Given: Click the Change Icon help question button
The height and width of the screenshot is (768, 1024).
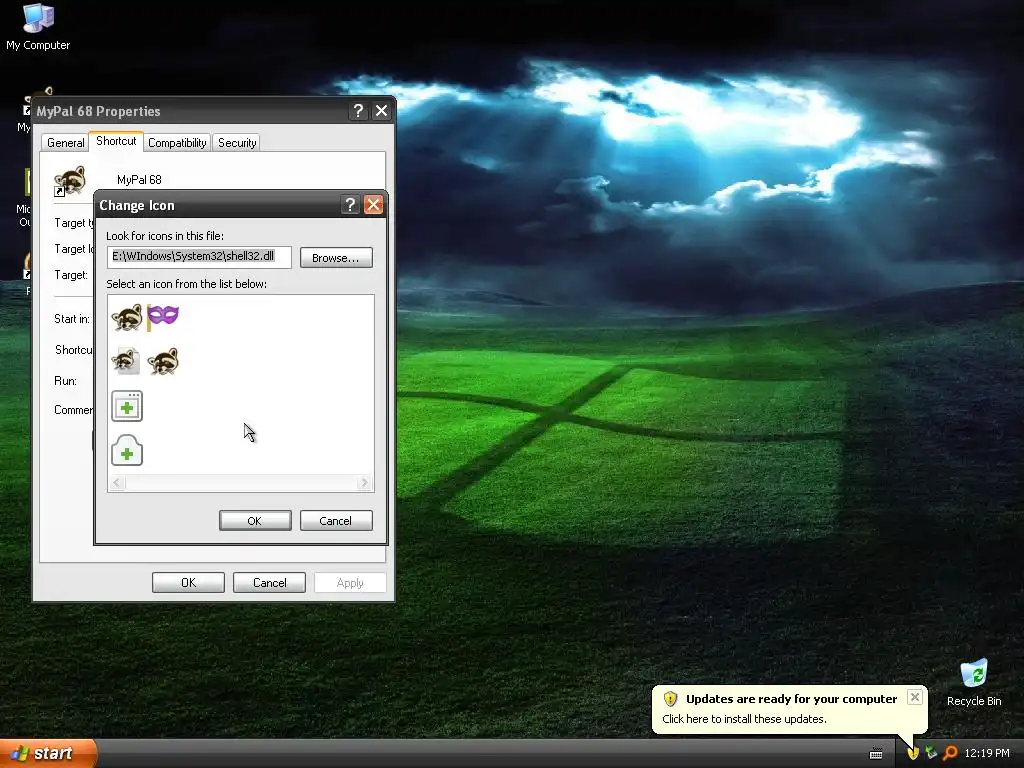Looking at the screenshot, I should tap(350, 205).
